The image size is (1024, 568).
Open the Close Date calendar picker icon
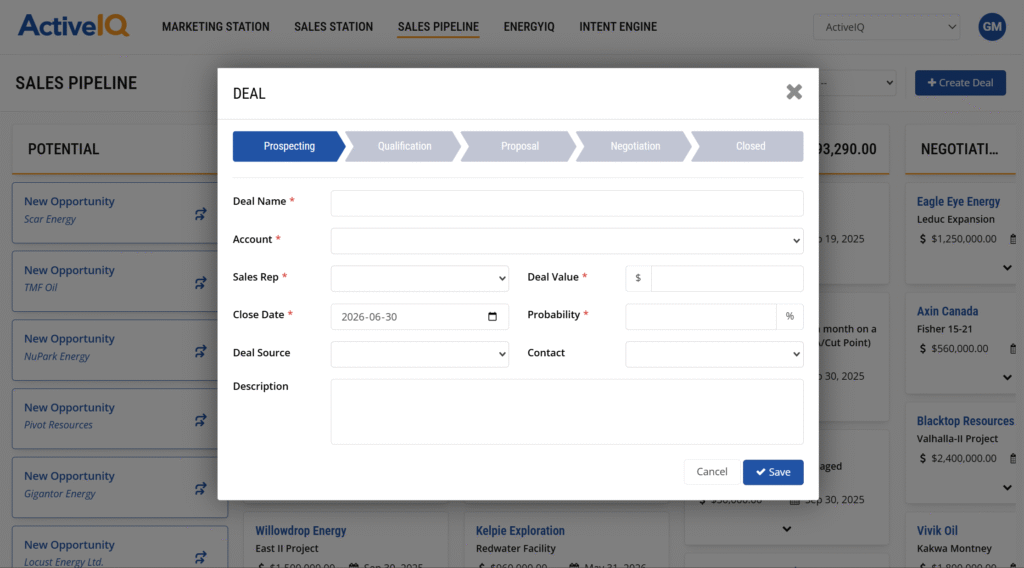[x=492, y=317]
